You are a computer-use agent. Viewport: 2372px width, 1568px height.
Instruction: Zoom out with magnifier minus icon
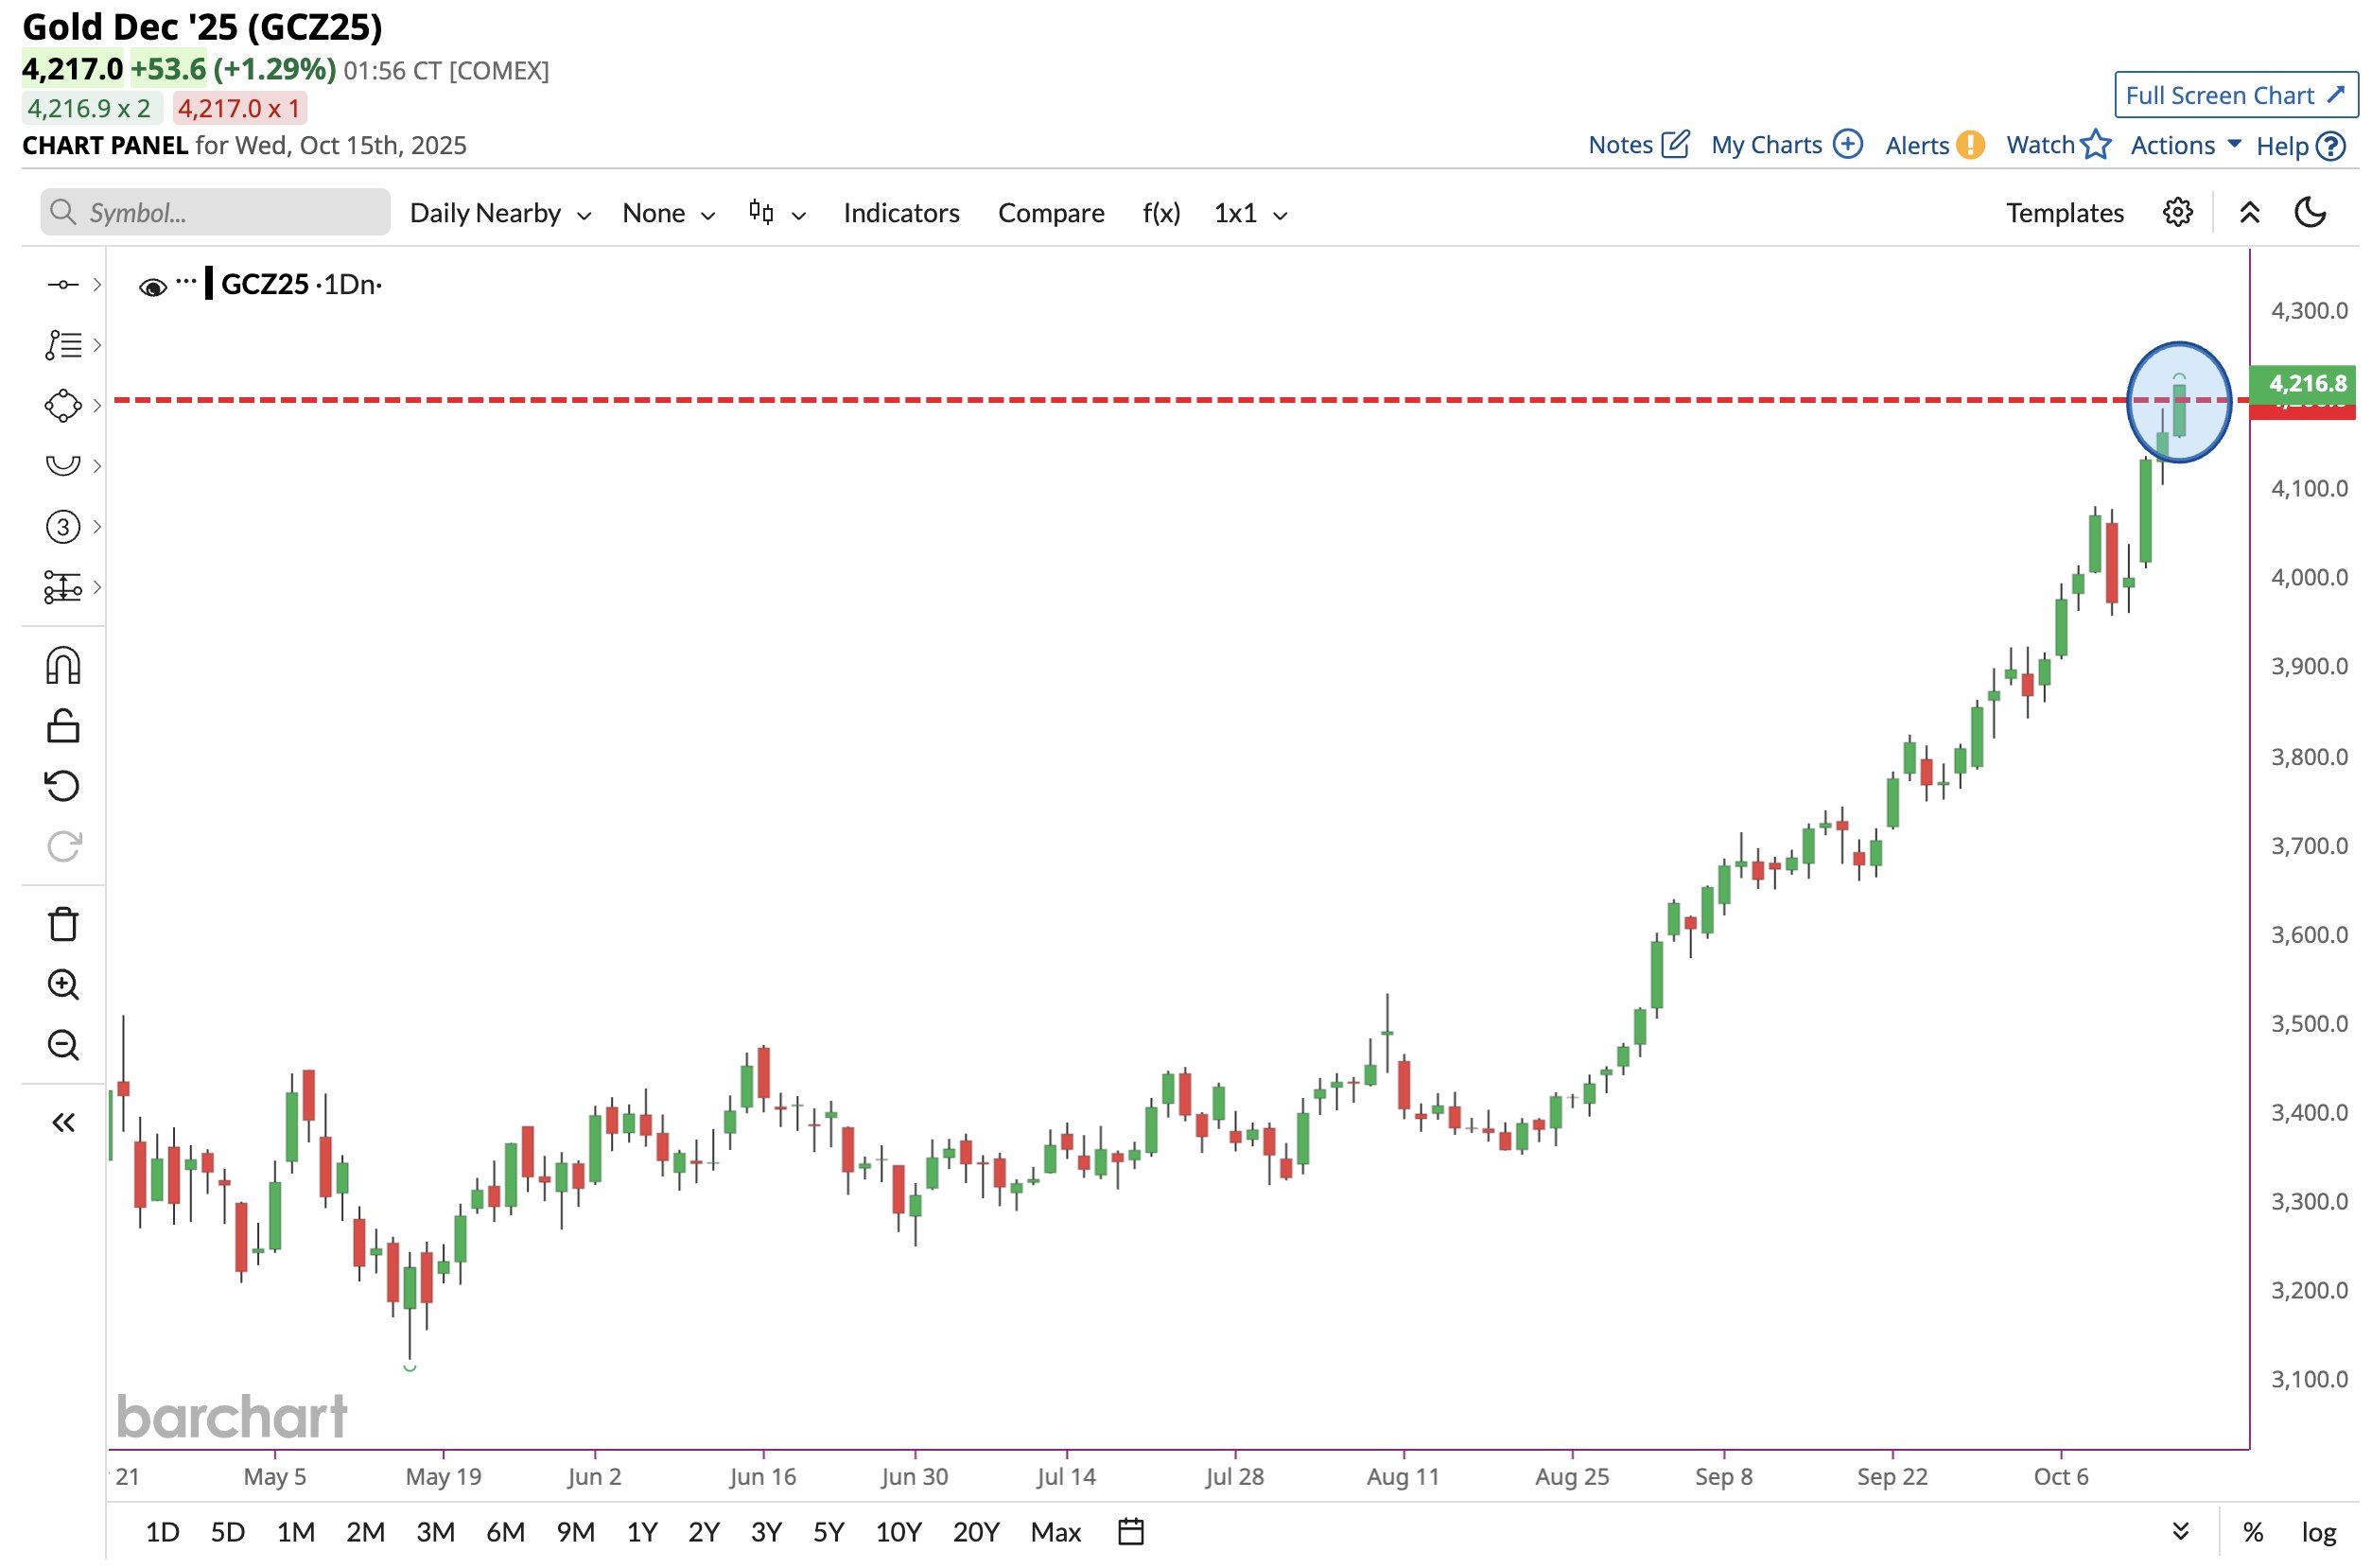coord(63,1045)
